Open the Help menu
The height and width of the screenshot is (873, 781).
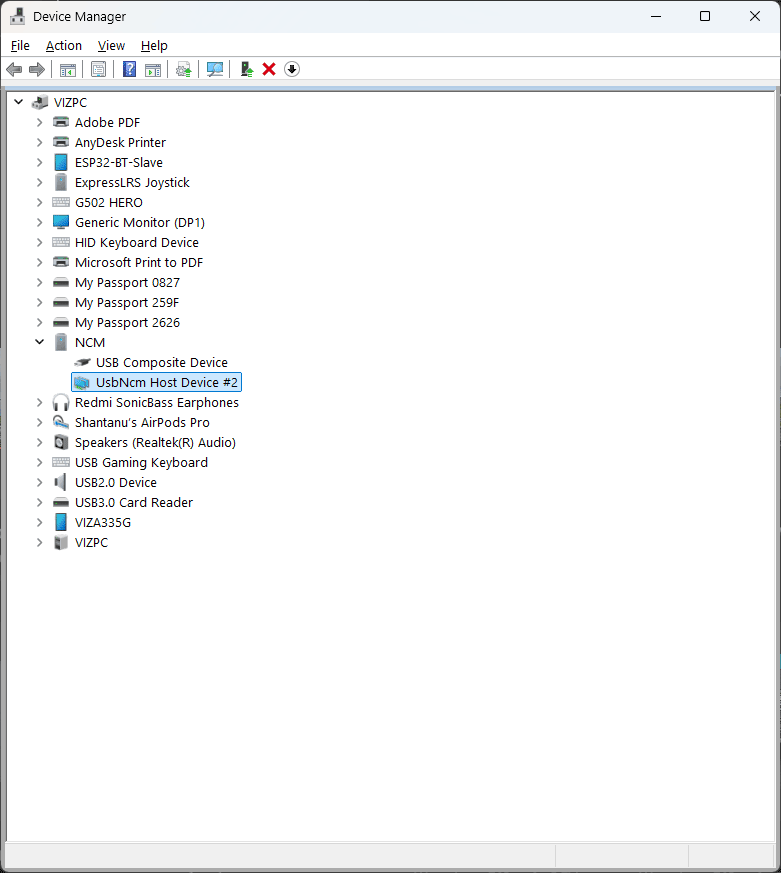point(154,46)
